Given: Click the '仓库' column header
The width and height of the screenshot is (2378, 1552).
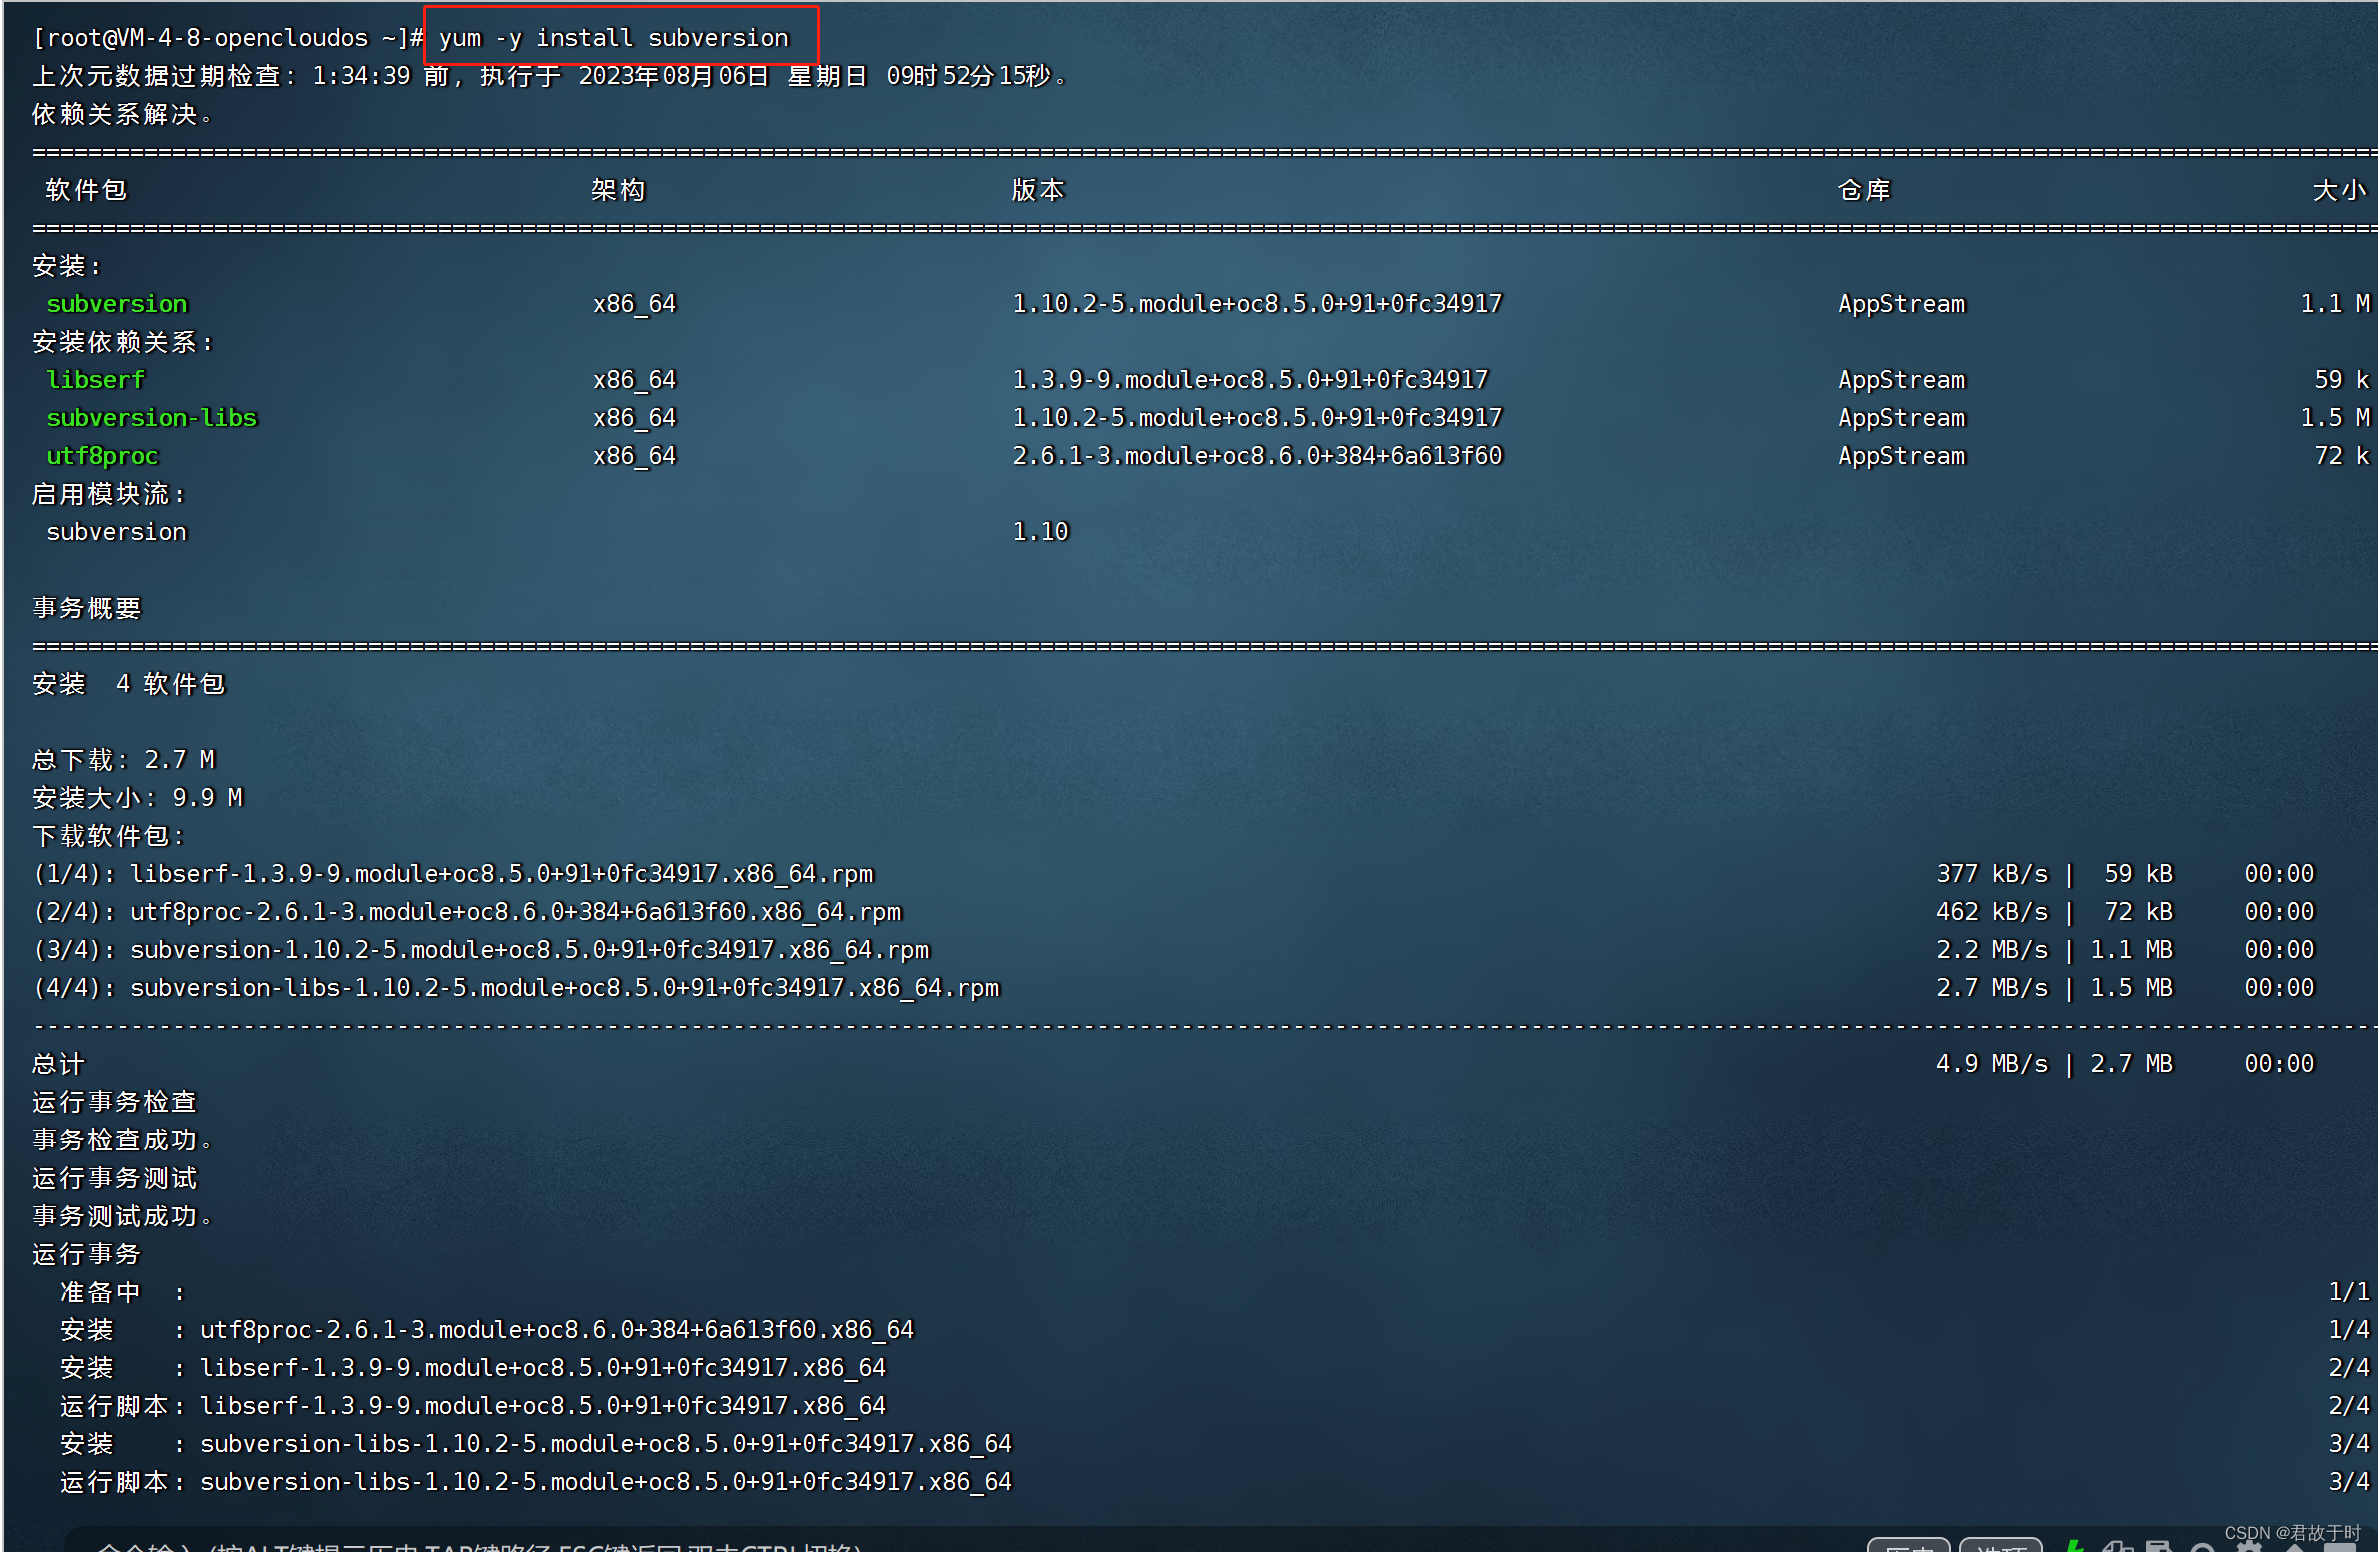Looking at the screenshot, I should (x=1864, y=190).
